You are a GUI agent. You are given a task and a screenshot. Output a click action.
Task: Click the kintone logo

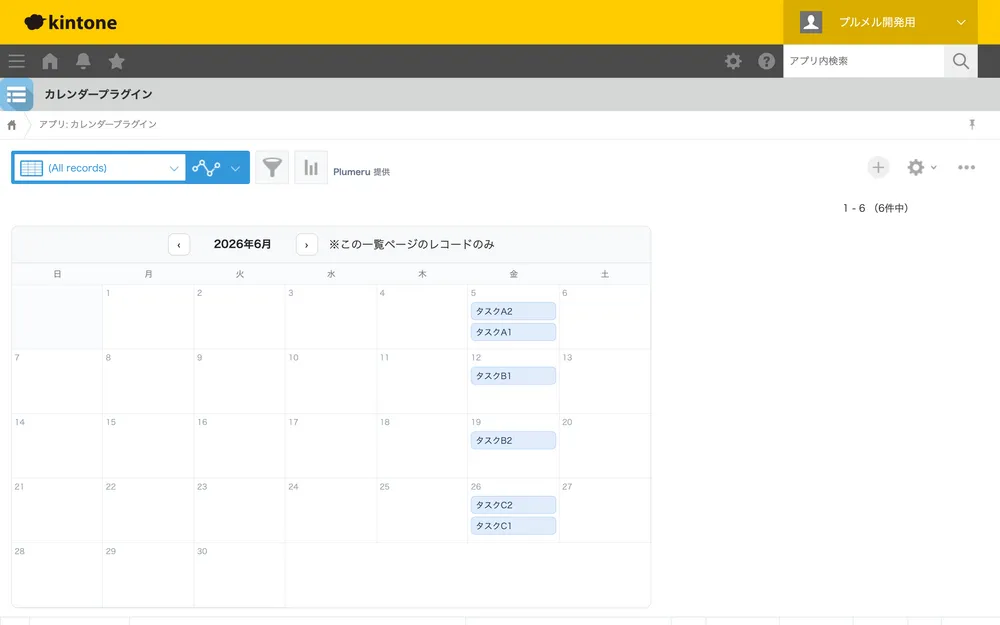[71, 22]
